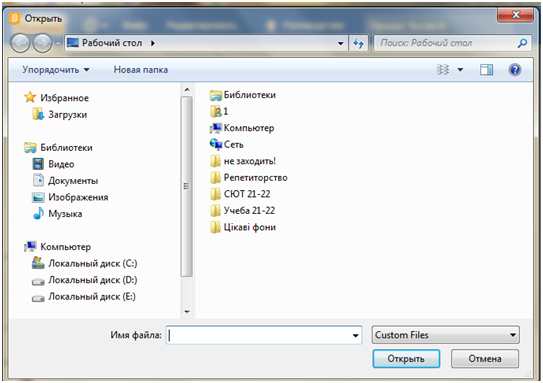Click the Загрузки folder icon
This screenshot has width=543, height=383.
click(x=38, y=114)
